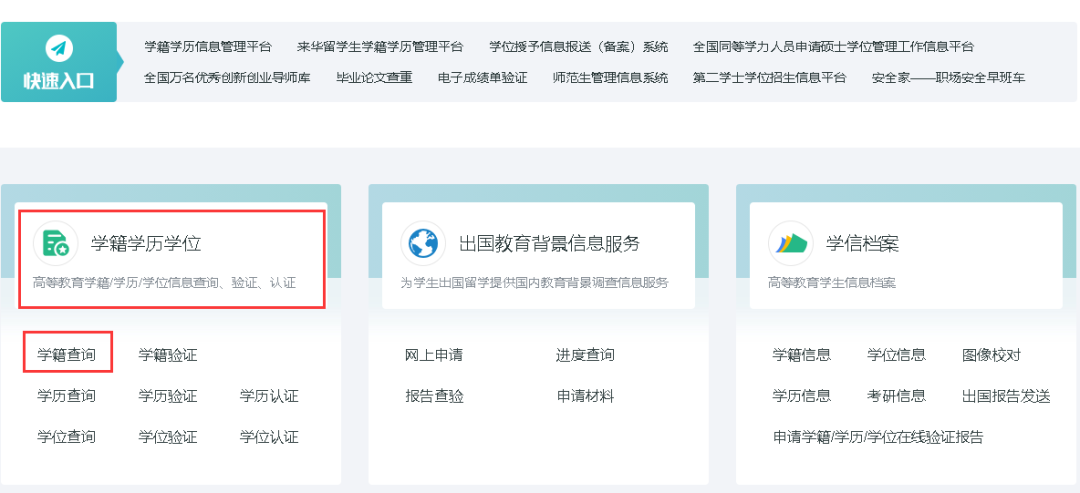Click the 快速入口 label
Viewport: 1080px width, 493px height.
pos(59,81)
